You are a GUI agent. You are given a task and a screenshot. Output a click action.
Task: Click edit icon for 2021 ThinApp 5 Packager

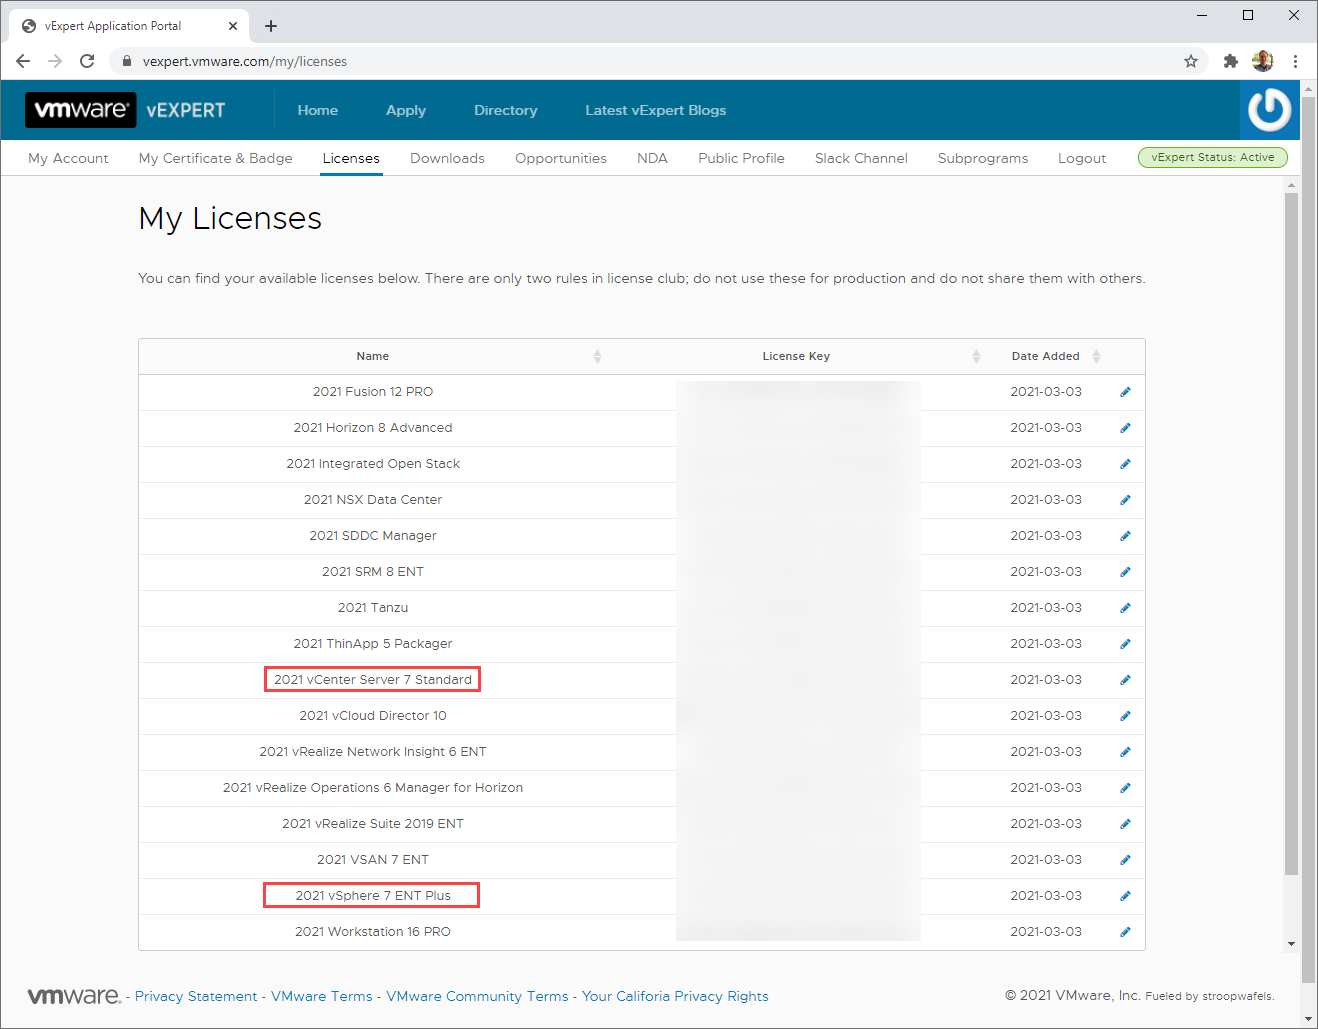tap(1125, 644)
